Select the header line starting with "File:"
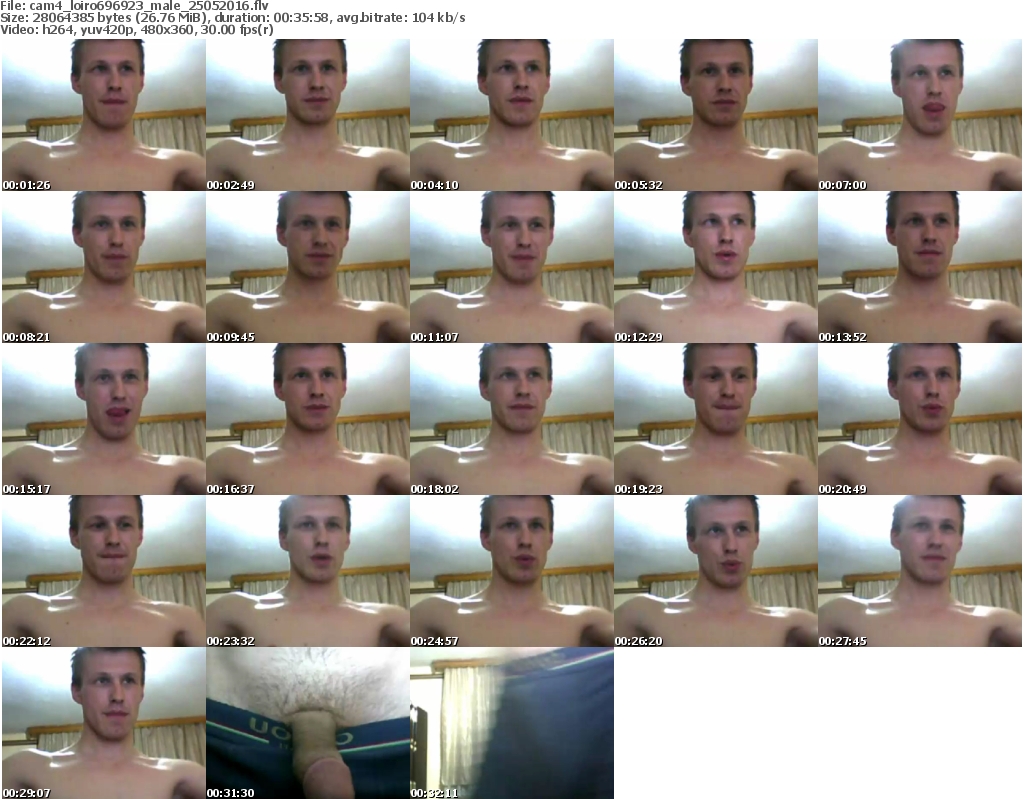Viewport: 1024px width, 799px height. (x=135, y=6)
